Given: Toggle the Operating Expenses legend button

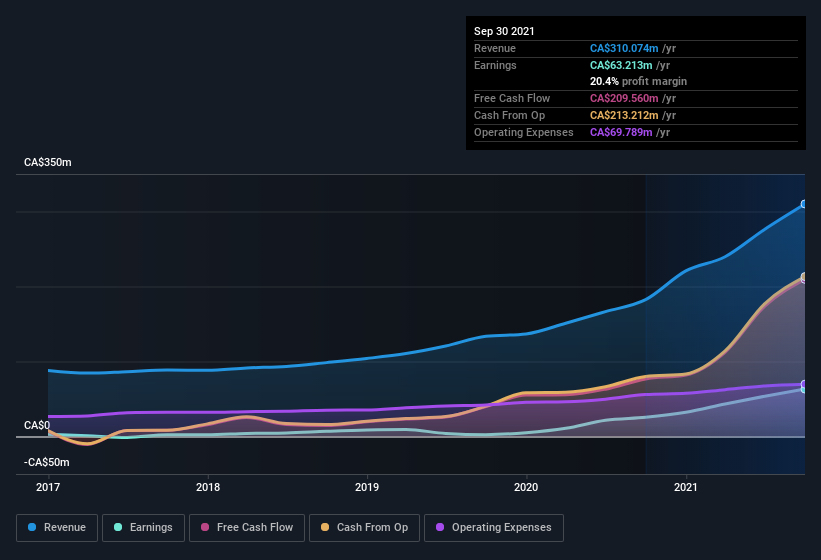Looking at the screenshot, I should pos(494,528).
